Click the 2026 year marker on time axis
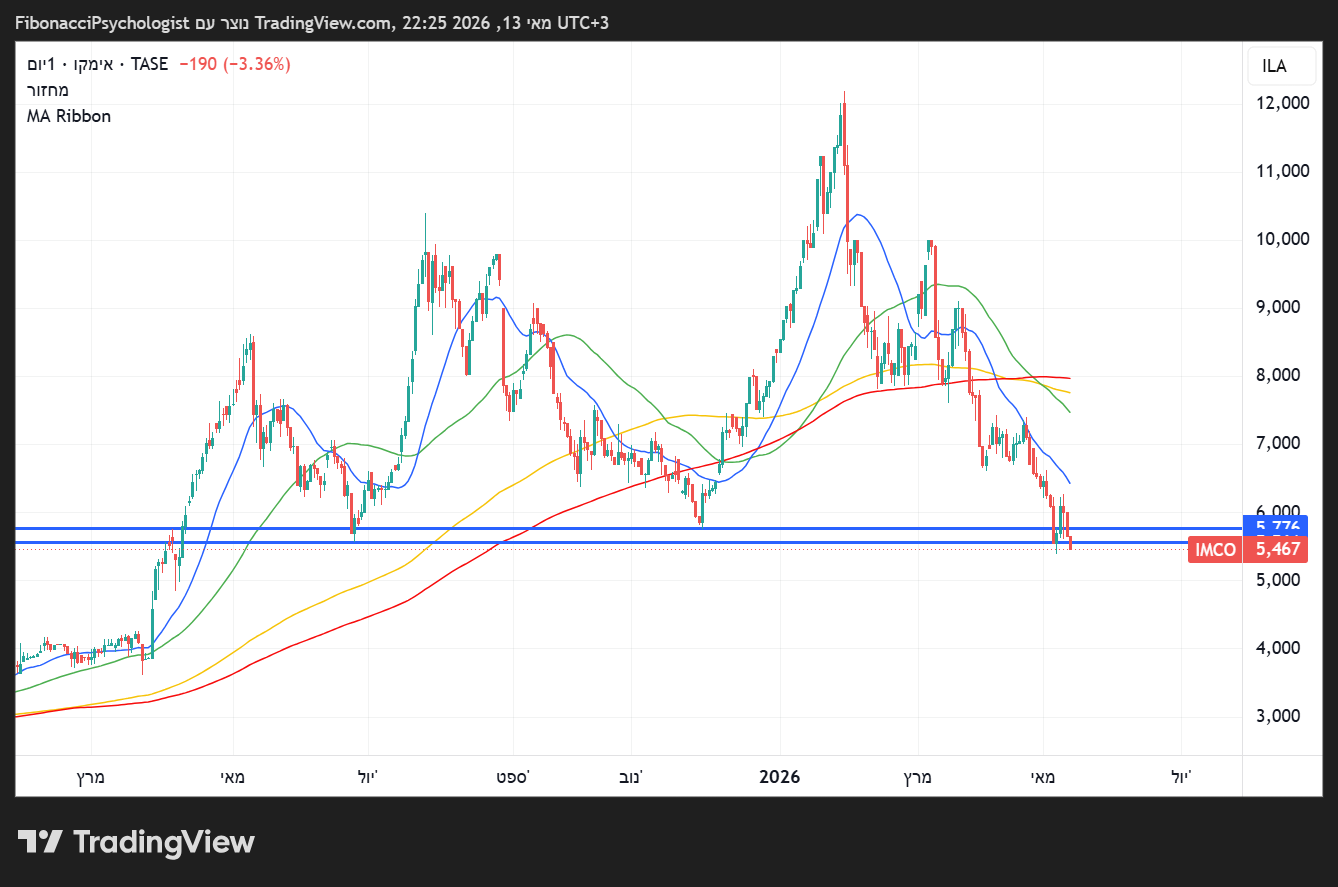Screen dimensions: 1338x887 [x=780, y=777]
